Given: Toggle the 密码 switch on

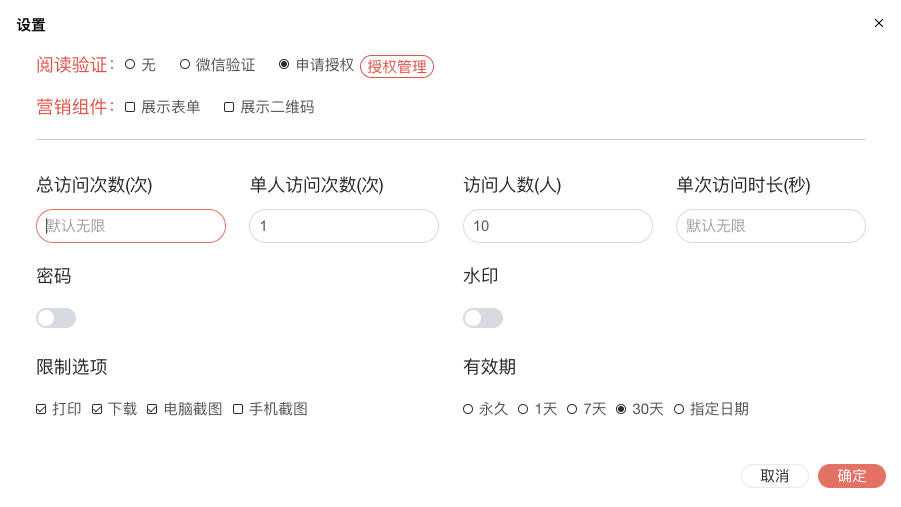Looking at the screenshot, I should [56, 318].
